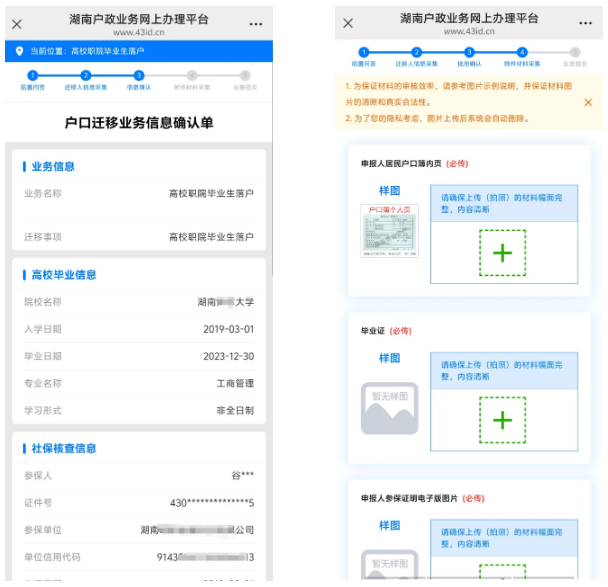Image resolution: width=608 pixels, height=587 pixels.
Task: View the 户口簿 sample image thumbnail
Action: tap(389, 230)
